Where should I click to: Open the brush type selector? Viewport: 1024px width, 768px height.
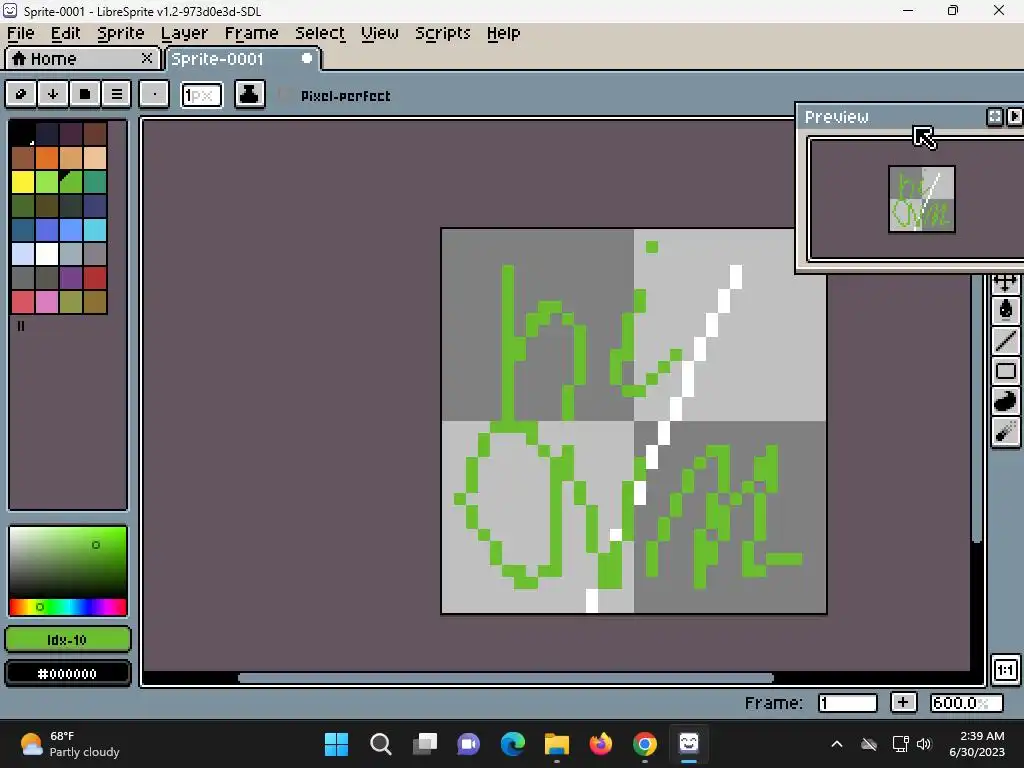pyautogui.click(x=154, y=95)
